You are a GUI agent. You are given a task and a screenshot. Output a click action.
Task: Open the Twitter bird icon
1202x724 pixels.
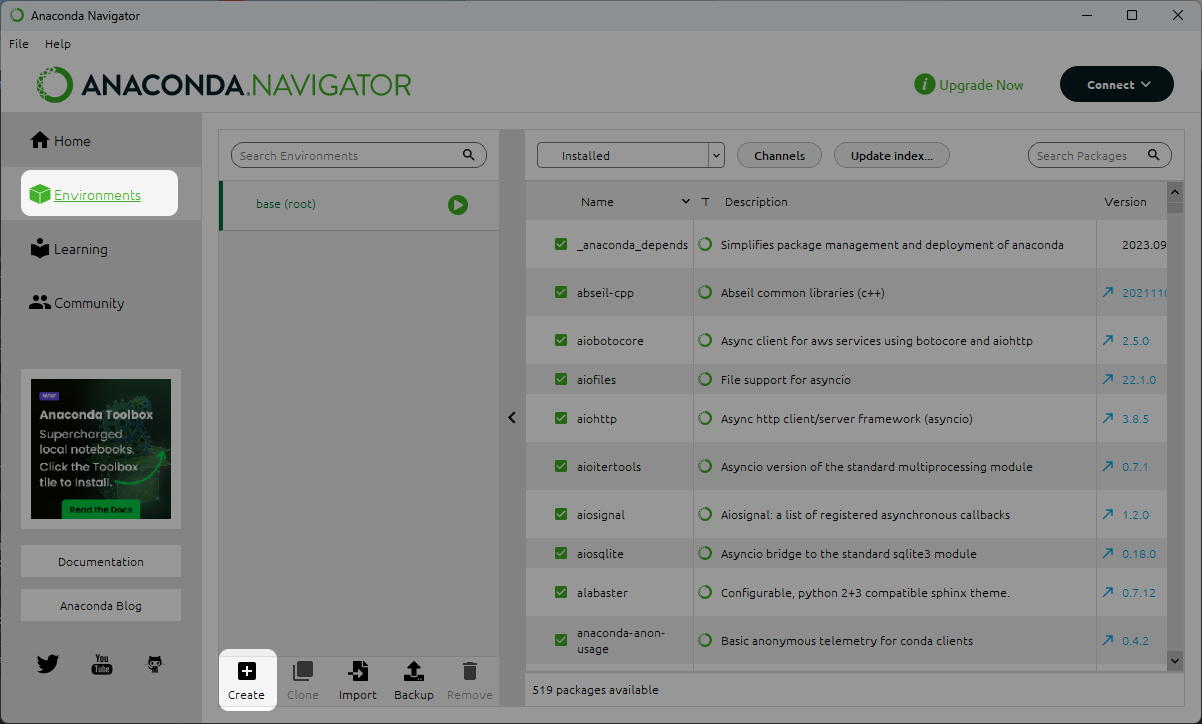click(x=48, y=663)
